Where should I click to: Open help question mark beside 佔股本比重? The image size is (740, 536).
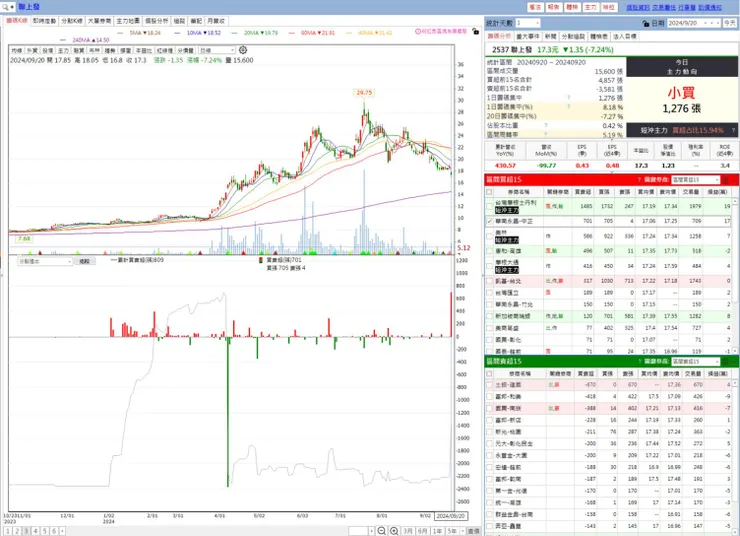tap(546, 126)
